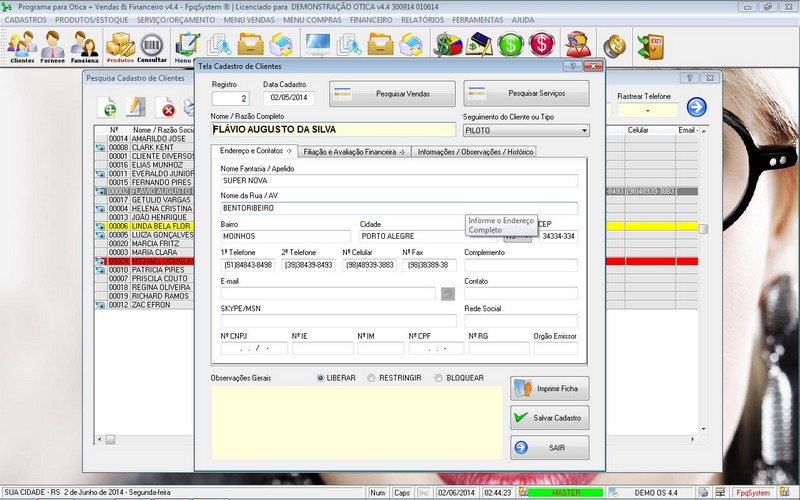Click the Pesquisar Vendas button
800x500 pixels.
point(392,93)
